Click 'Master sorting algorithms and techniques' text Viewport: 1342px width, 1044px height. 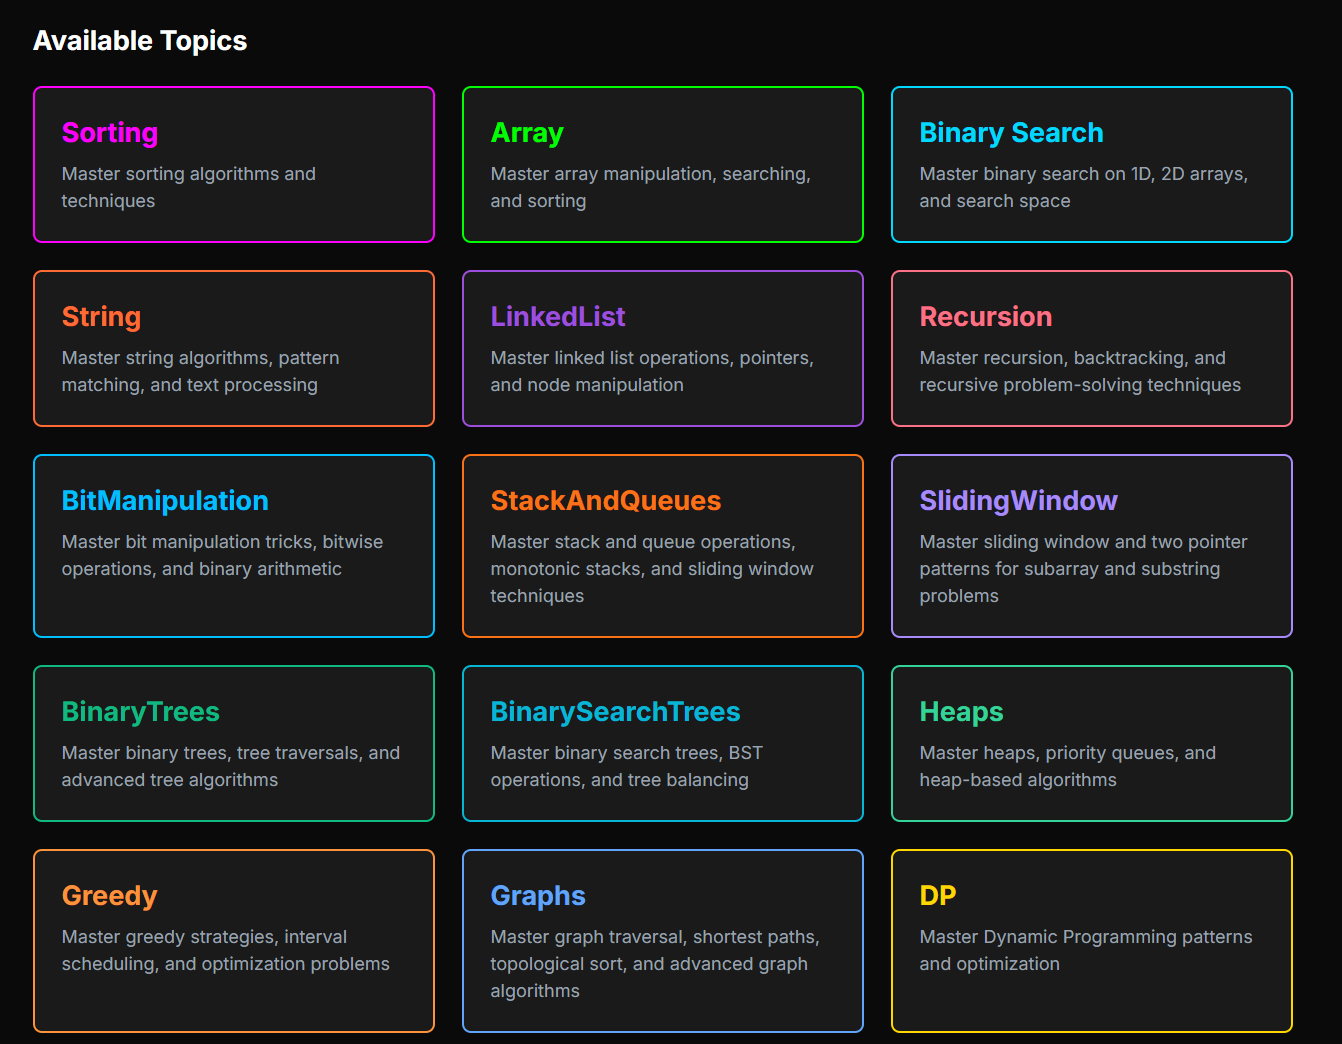pos(189,187)
